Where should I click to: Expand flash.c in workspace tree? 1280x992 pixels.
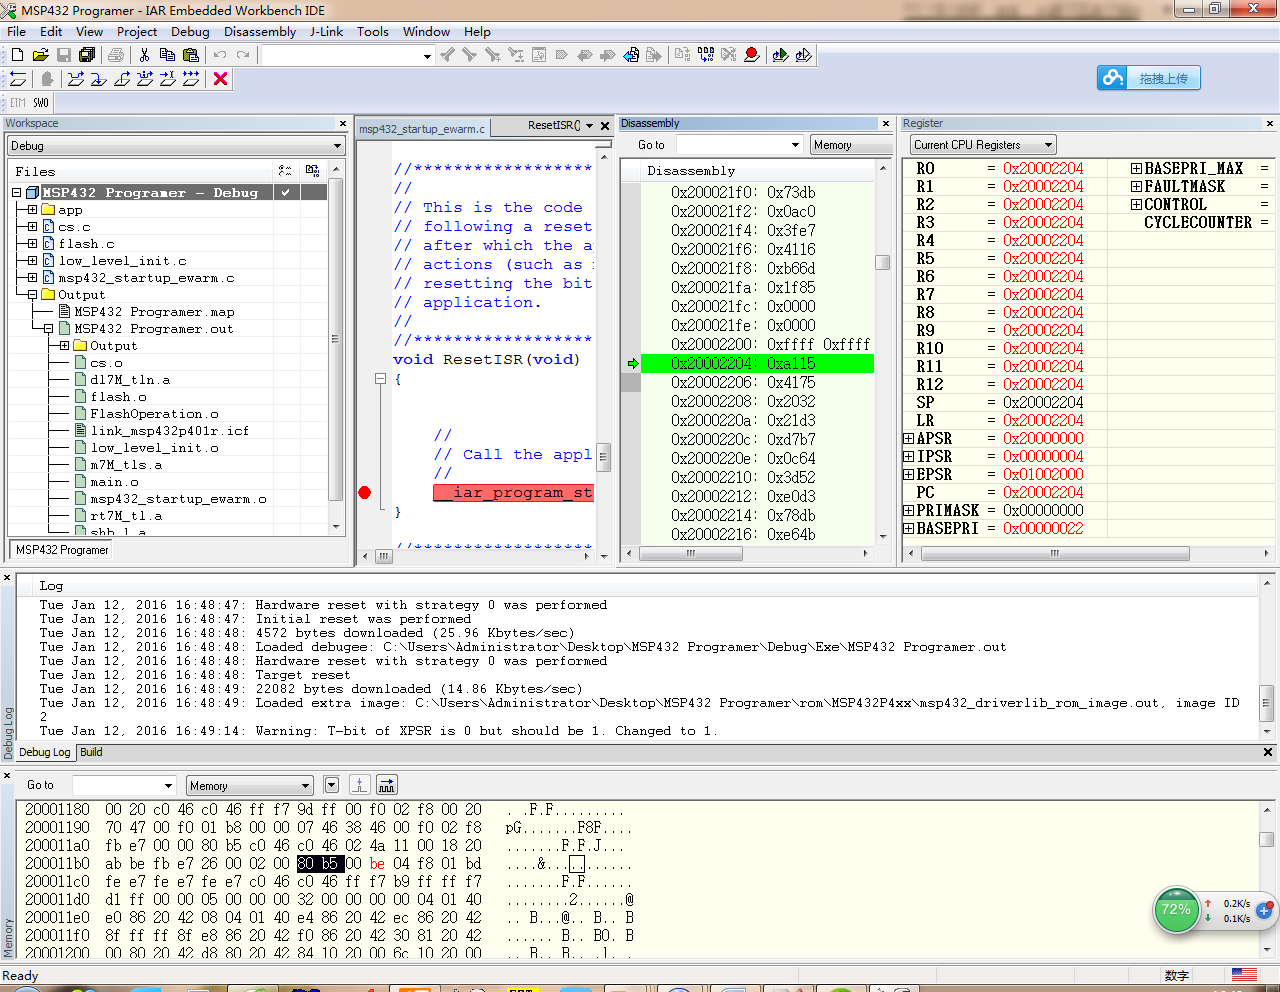[x=33, y=244]
